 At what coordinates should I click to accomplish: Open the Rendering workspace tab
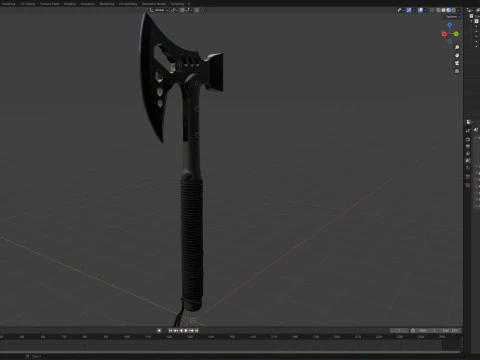107,4
